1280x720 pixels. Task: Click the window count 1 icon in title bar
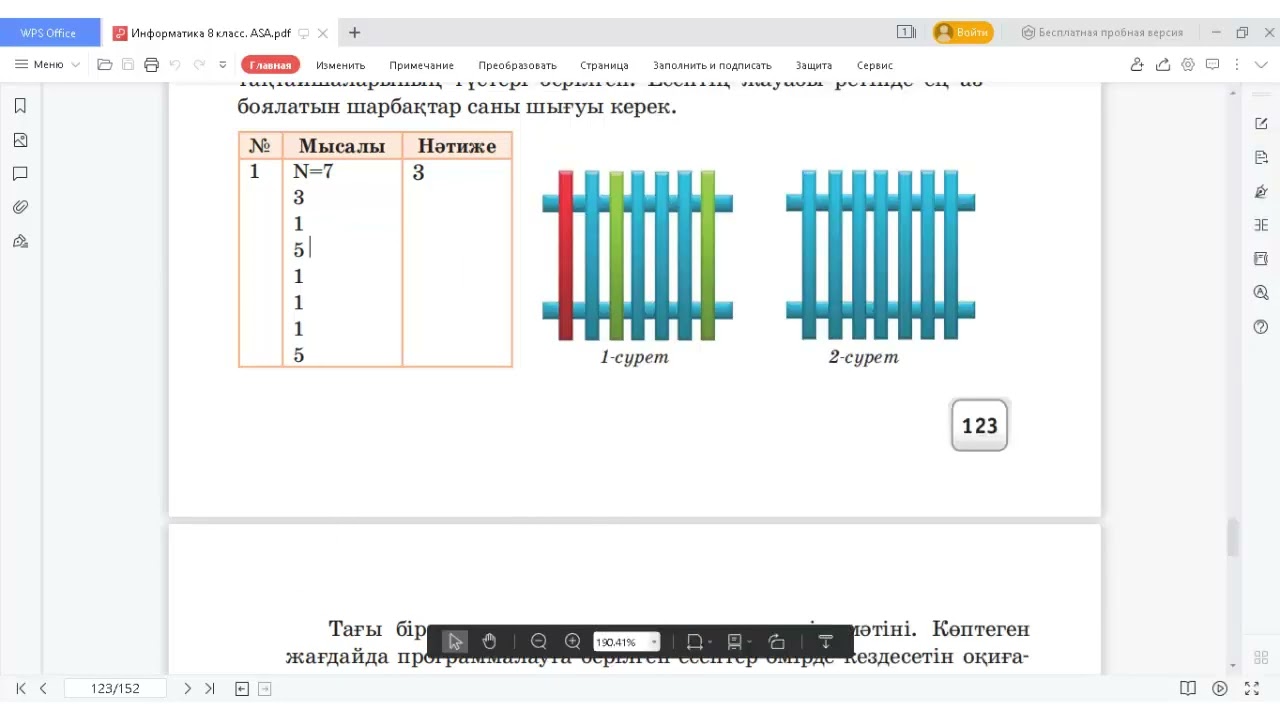tap(906, 32)
